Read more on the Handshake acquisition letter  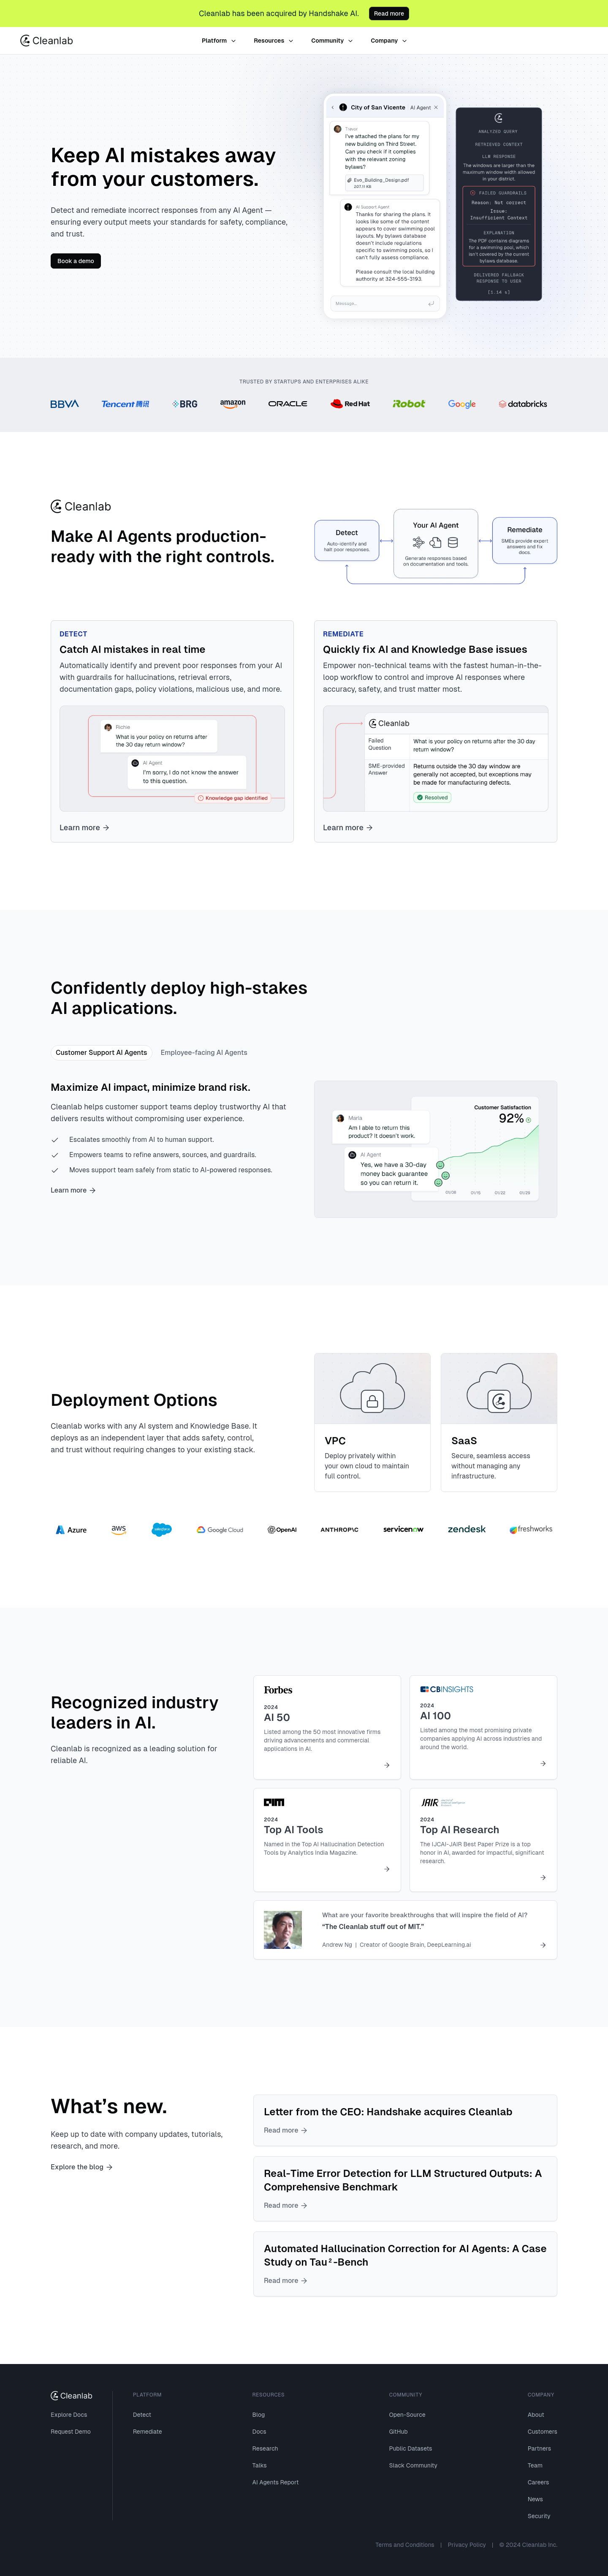tap(285, 2130)
